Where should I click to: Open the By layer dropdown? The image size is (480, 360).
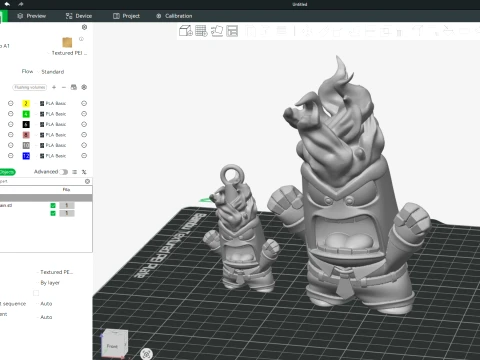(x=49, y=283)
